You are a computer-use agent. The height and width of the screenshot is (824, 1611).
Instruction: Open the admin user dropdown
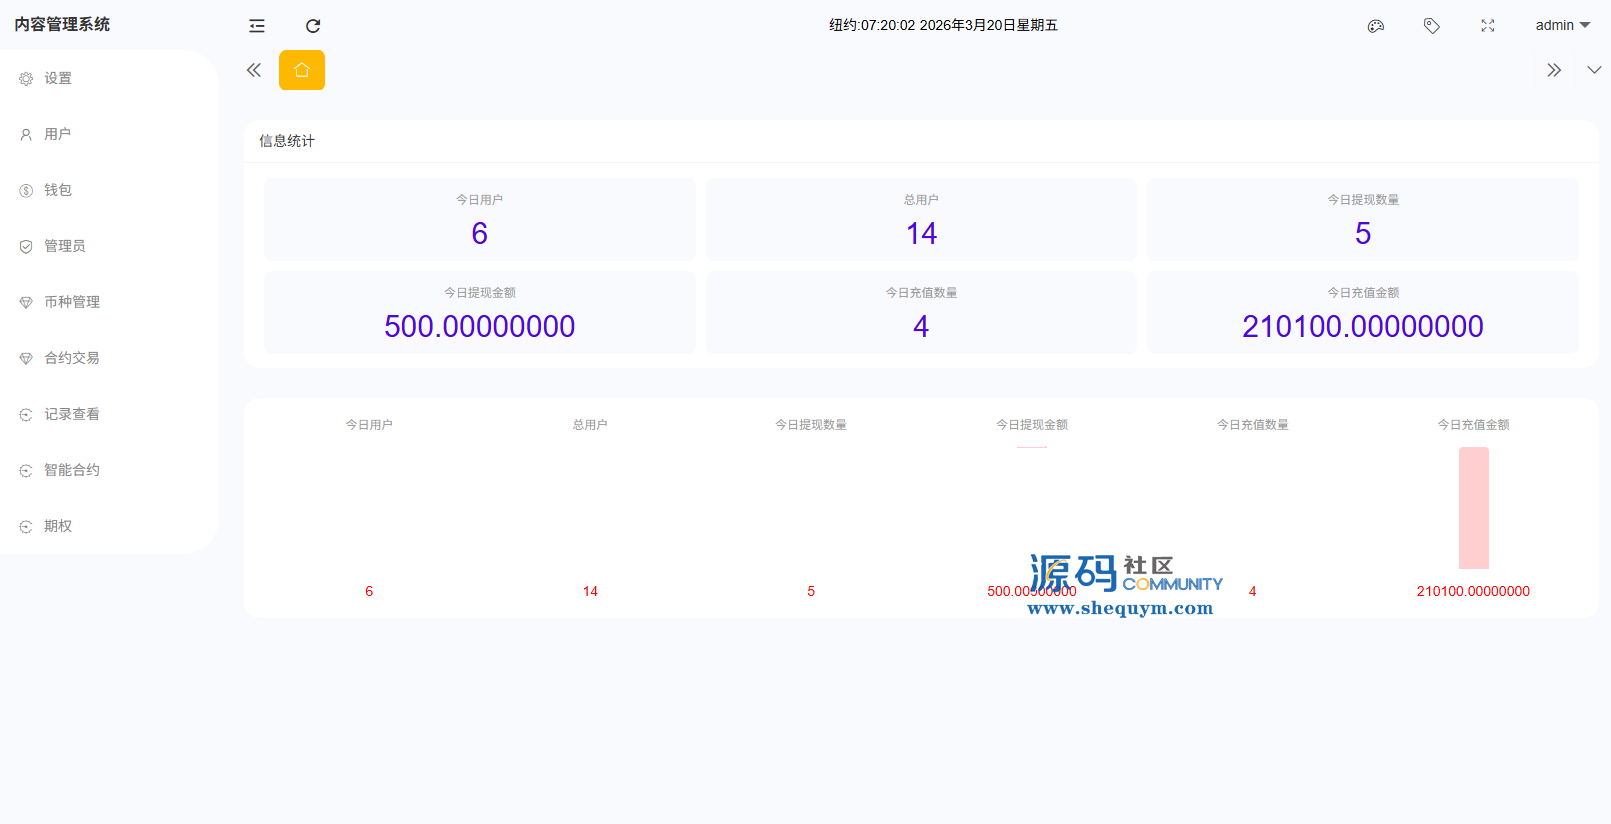pos(1562,25)
